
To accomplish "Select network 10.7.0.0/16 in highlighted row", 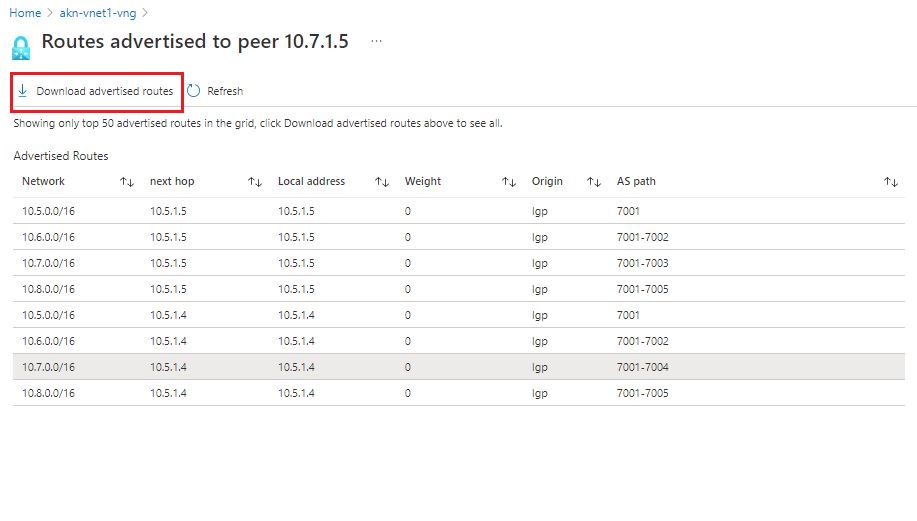I will click(x=49, y=367).
